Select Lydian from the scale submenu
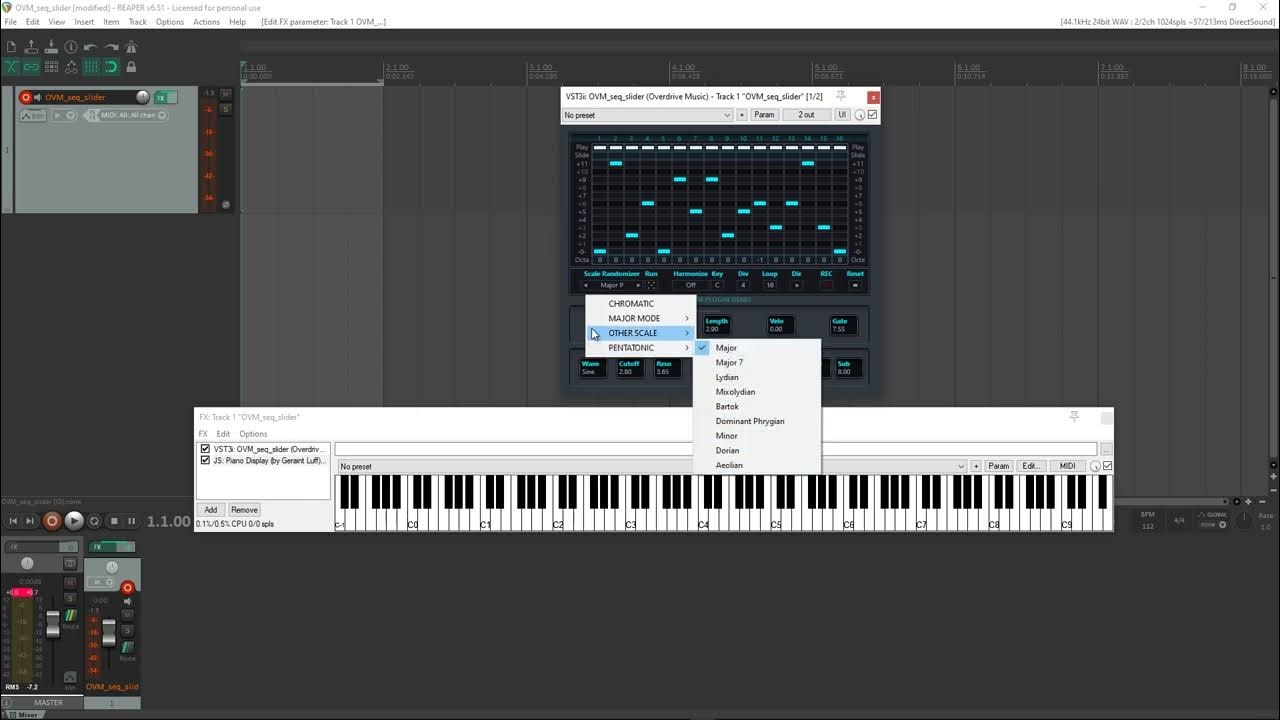Viewport: 1280px width, 720px height. 757,377
